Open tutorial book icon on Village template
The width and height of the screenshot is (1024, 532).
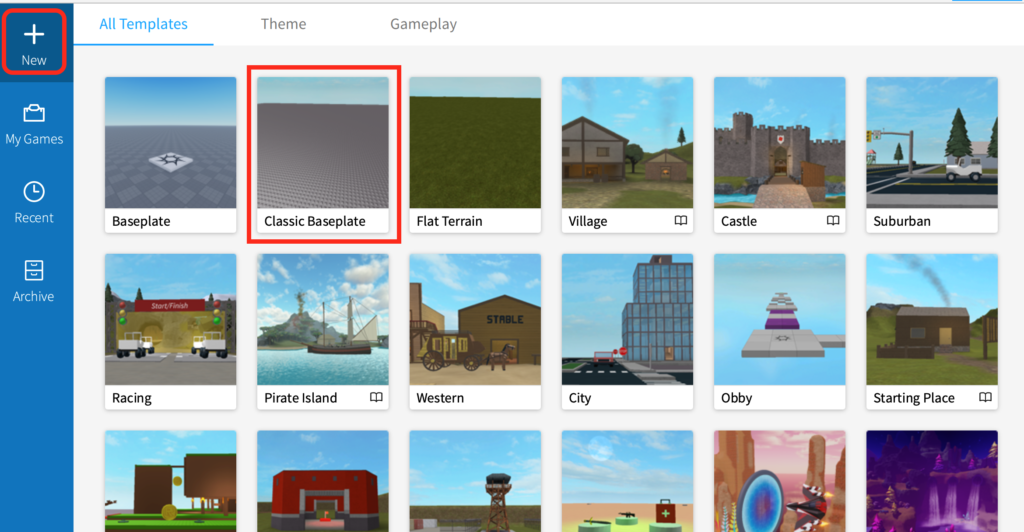coord(680,221)
